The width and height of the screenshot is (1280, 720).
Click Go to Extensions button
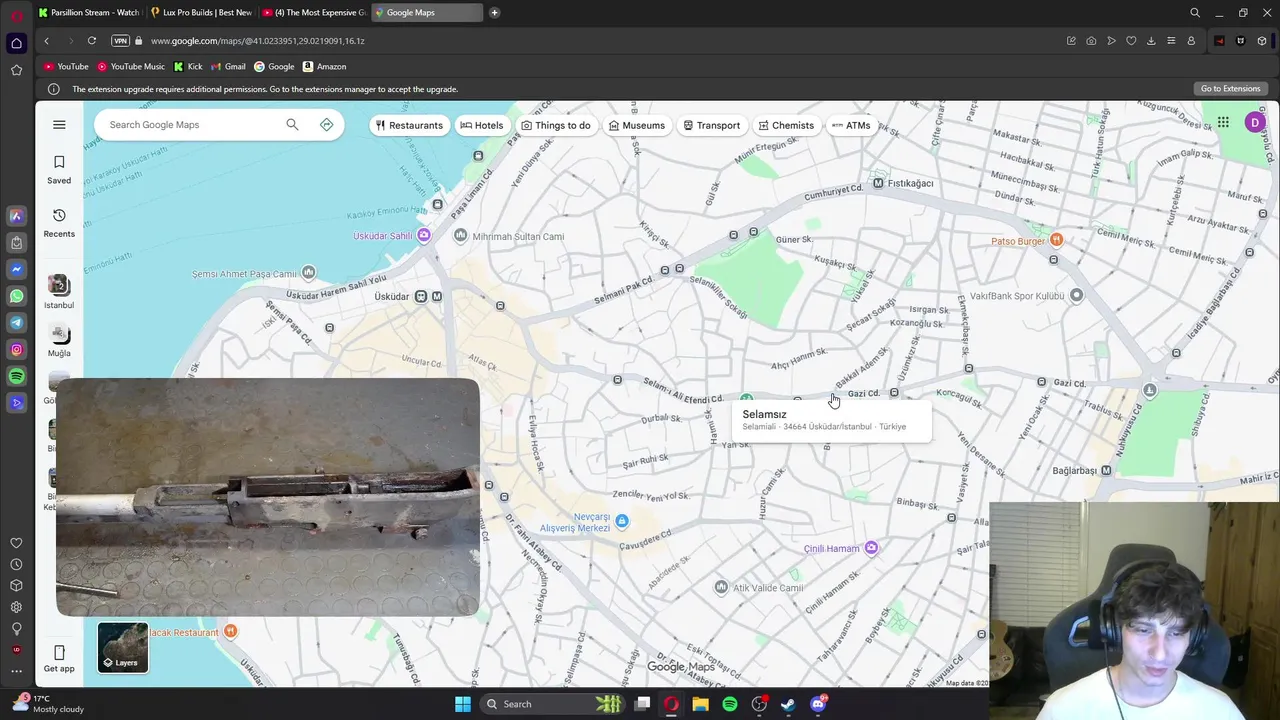[1230, 89]
